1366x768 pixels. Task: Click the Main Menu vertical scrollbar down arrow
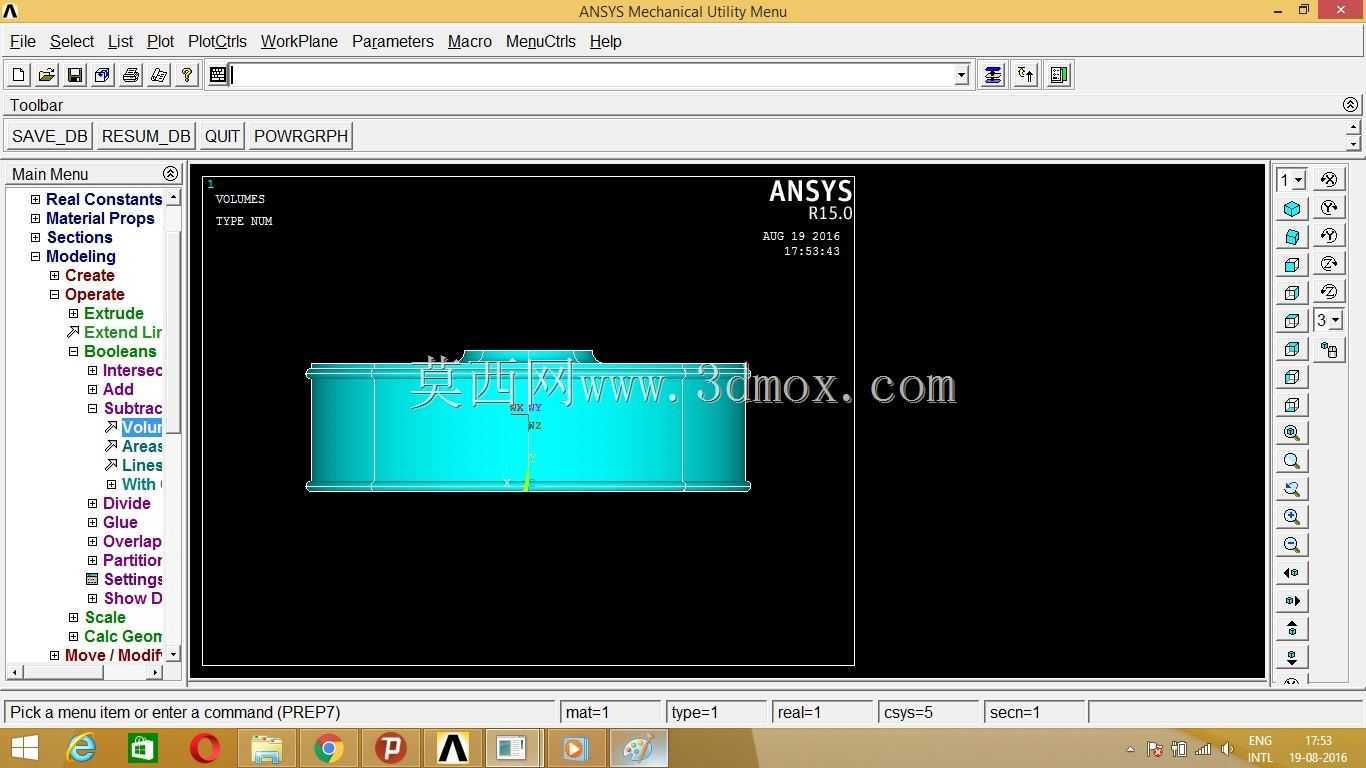[173, 654]
